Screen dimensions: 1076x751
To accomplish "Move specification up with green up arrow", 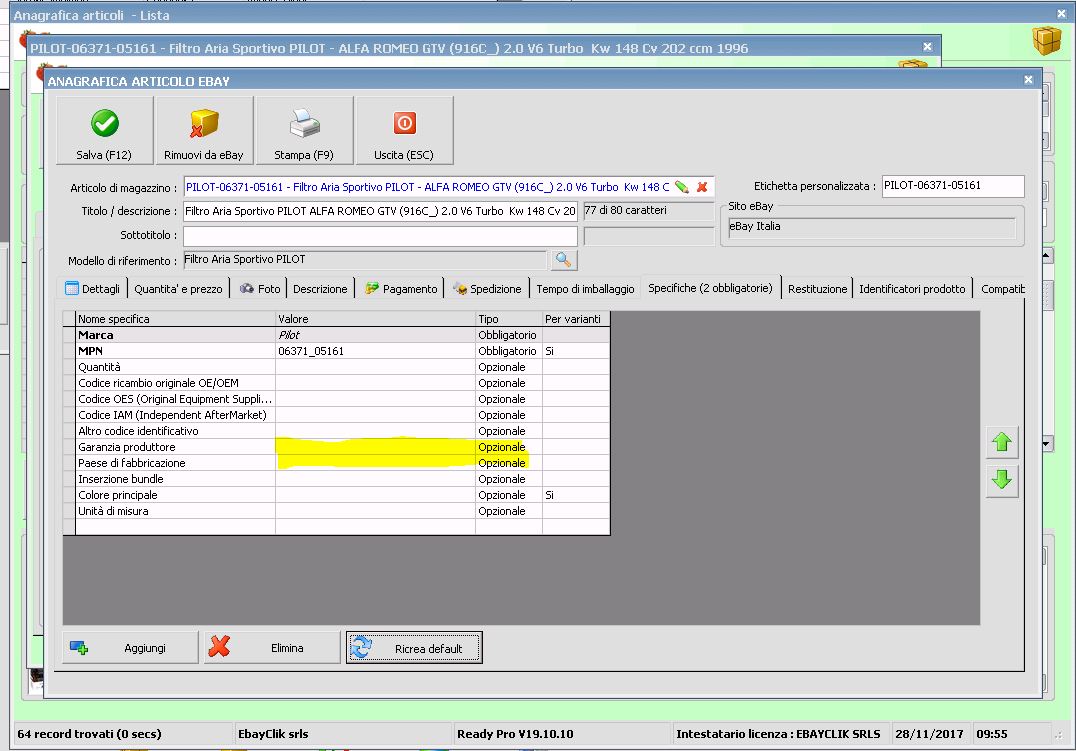I will pyautogui.click(x=1002, y=443).
